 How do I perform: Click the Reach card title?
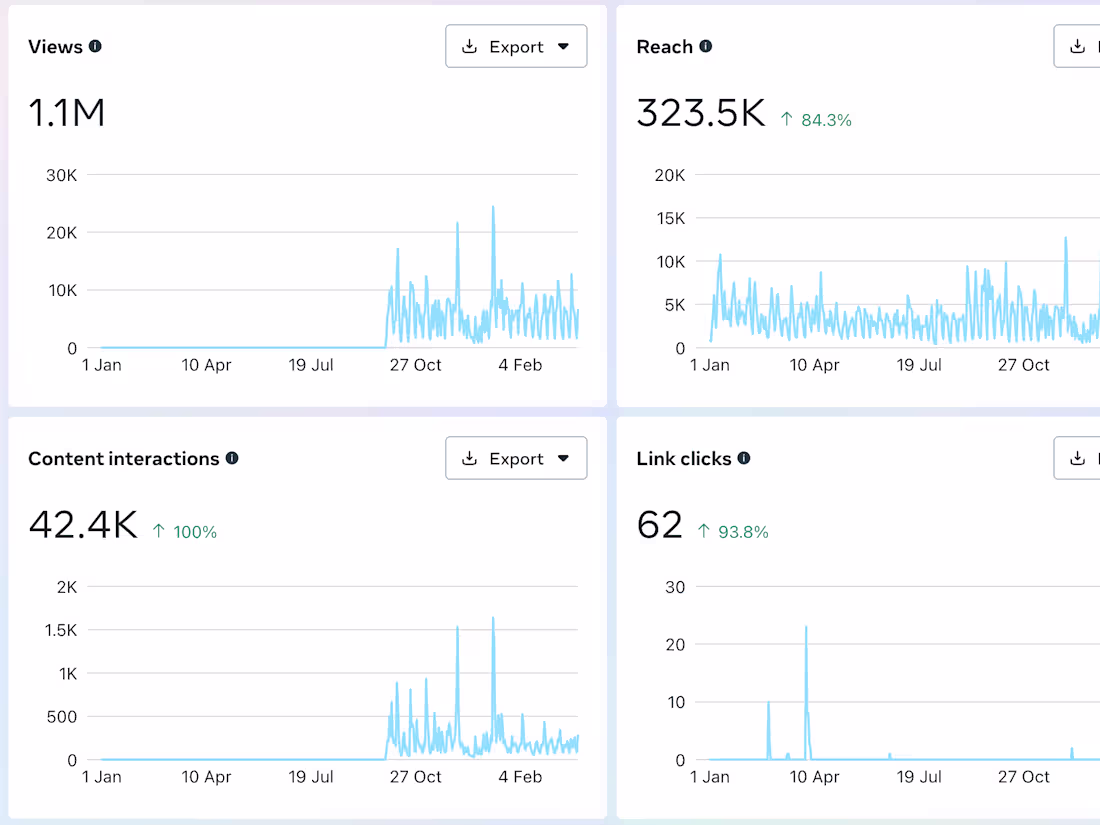[x=664, y=47]
